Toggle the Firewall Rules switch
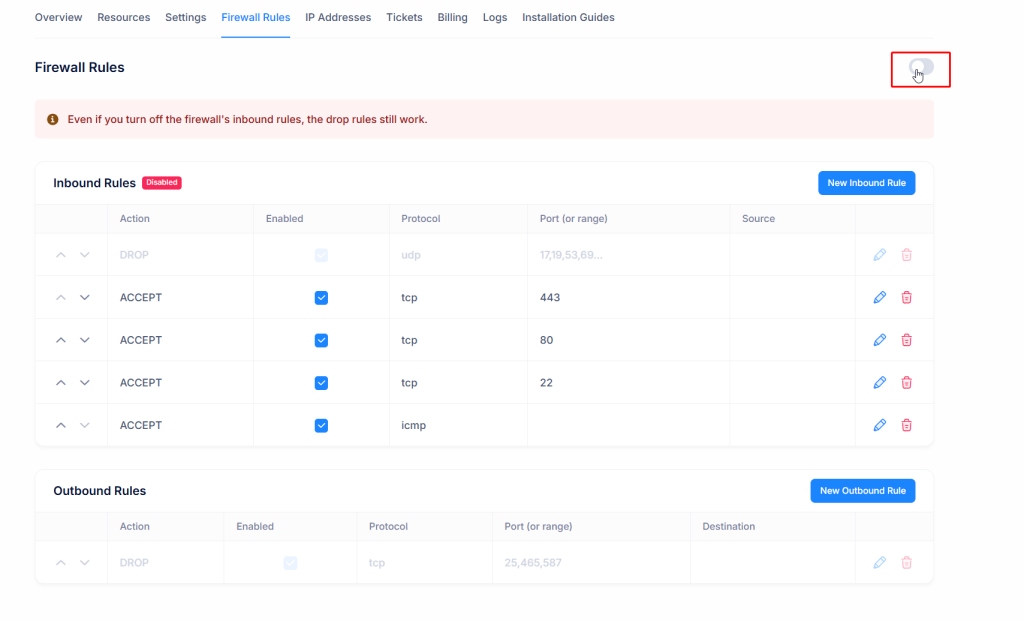 (921, 67)
